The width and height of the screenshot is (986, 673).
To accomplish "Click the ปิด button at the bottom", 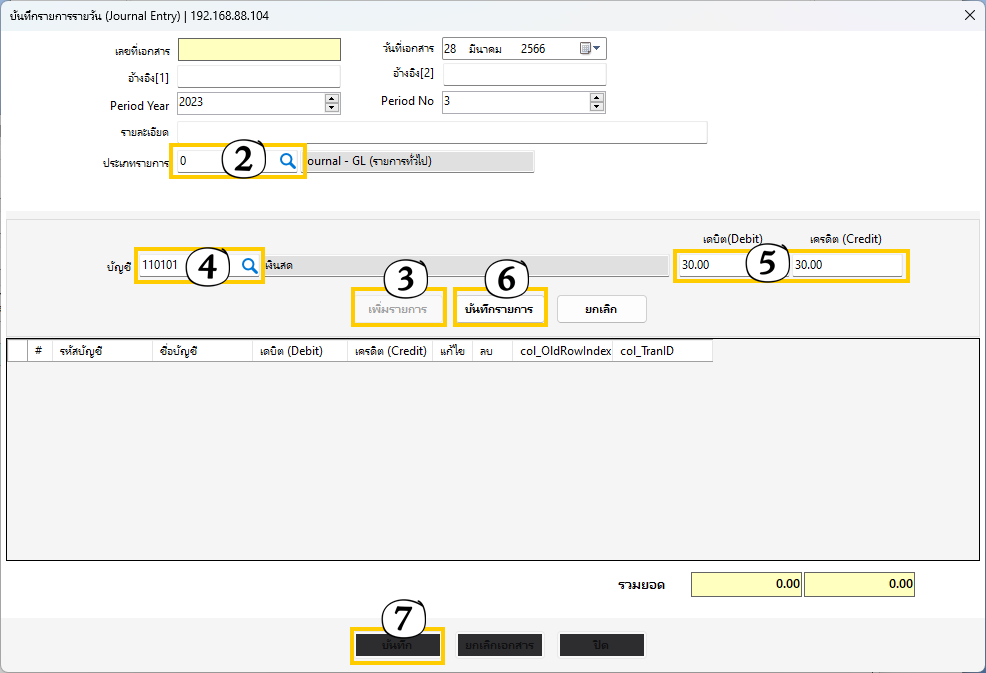I will pyautogui.click(x=601, y=646).
